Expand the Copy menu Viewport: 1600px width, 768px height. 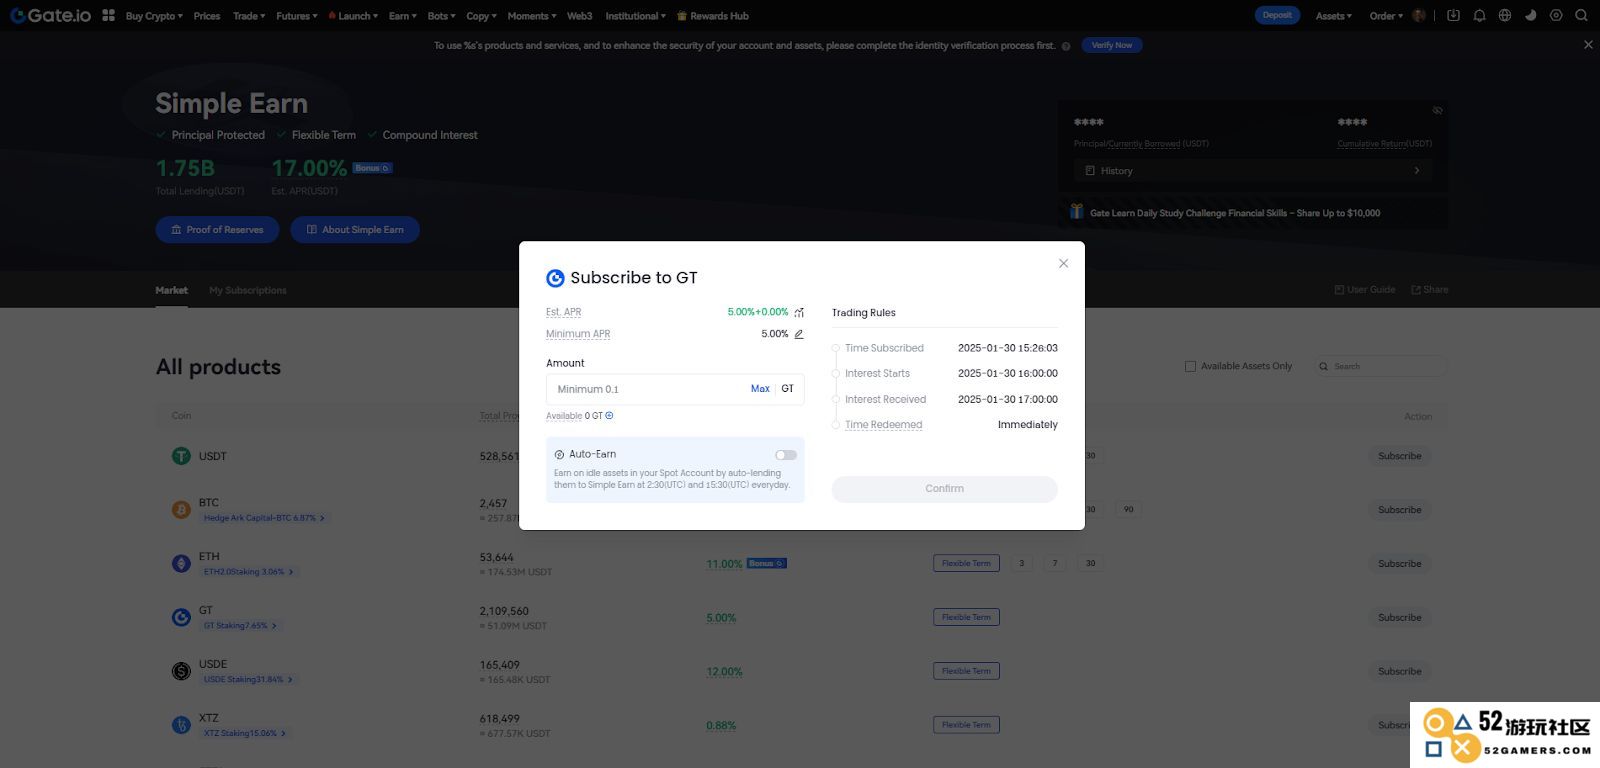click(481, 16)
